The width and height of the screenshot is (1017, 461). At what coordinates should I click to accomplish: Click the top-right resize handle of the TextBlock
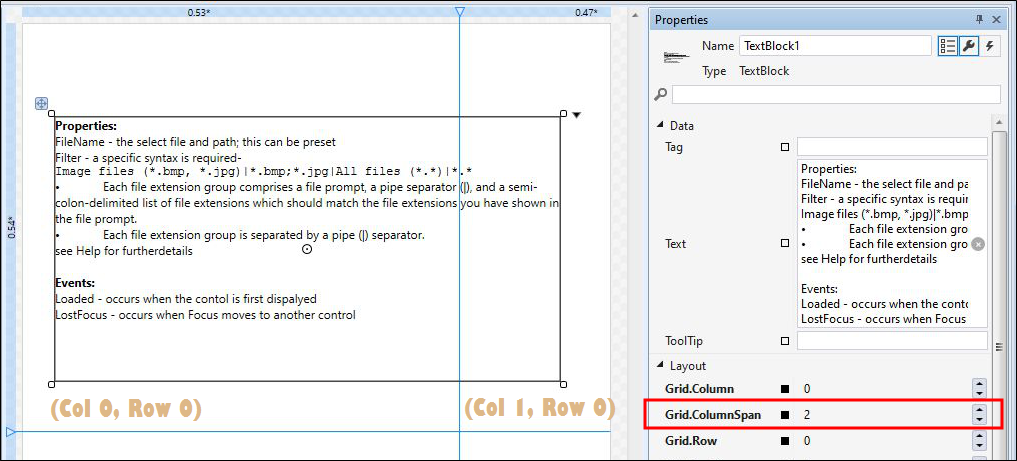pyautogui.click(x=563, y=113)
